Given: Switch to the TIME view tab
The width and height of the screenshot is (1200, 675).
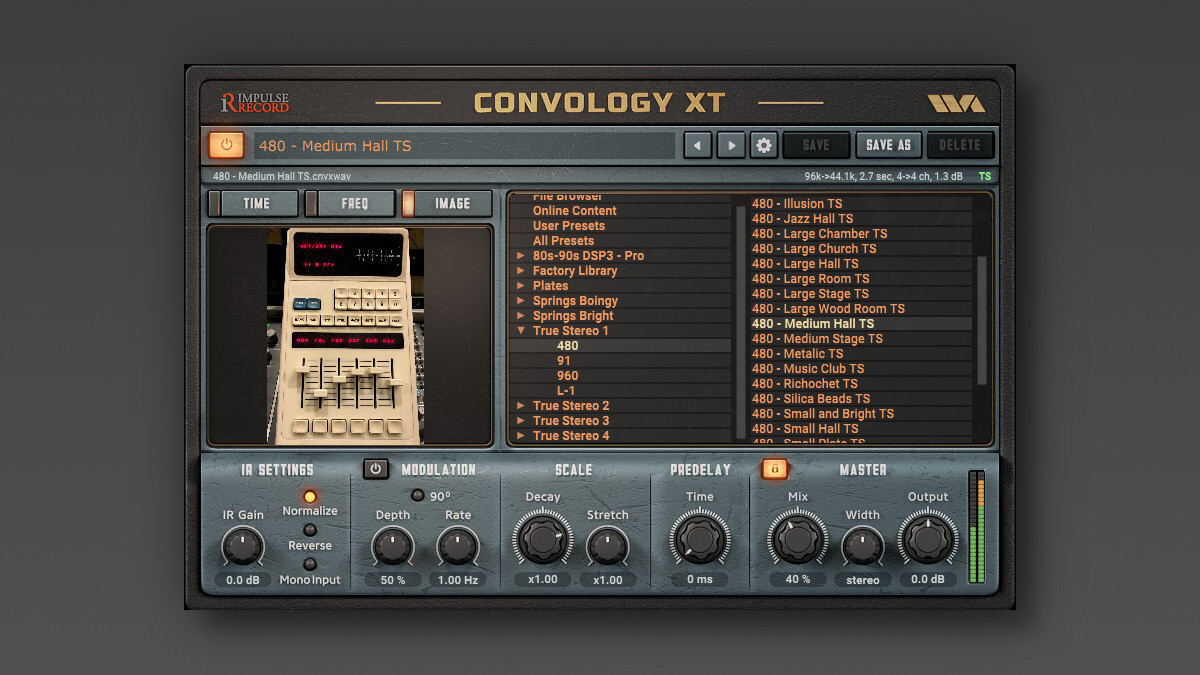Looking at the screenshot, I should (255, 203).
